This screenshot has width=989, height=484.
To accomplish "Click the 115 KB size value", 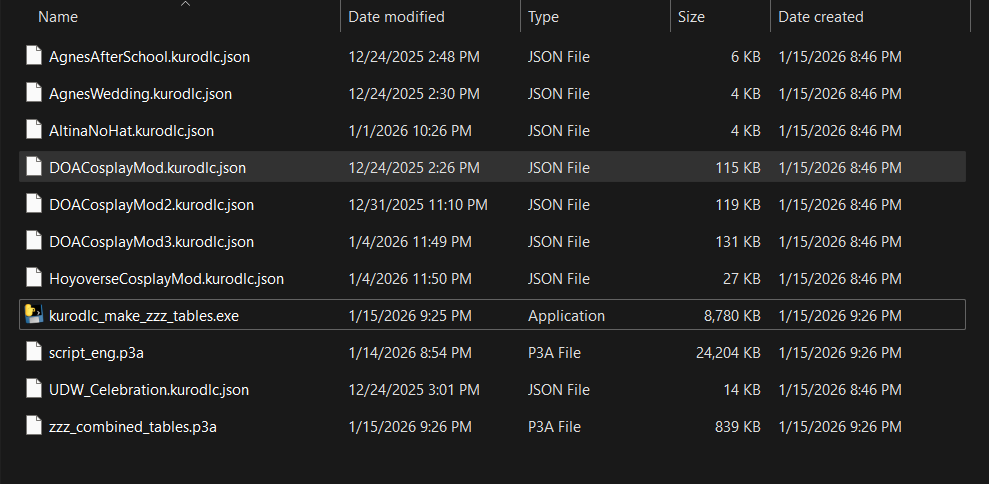I will tap(738, 168).
